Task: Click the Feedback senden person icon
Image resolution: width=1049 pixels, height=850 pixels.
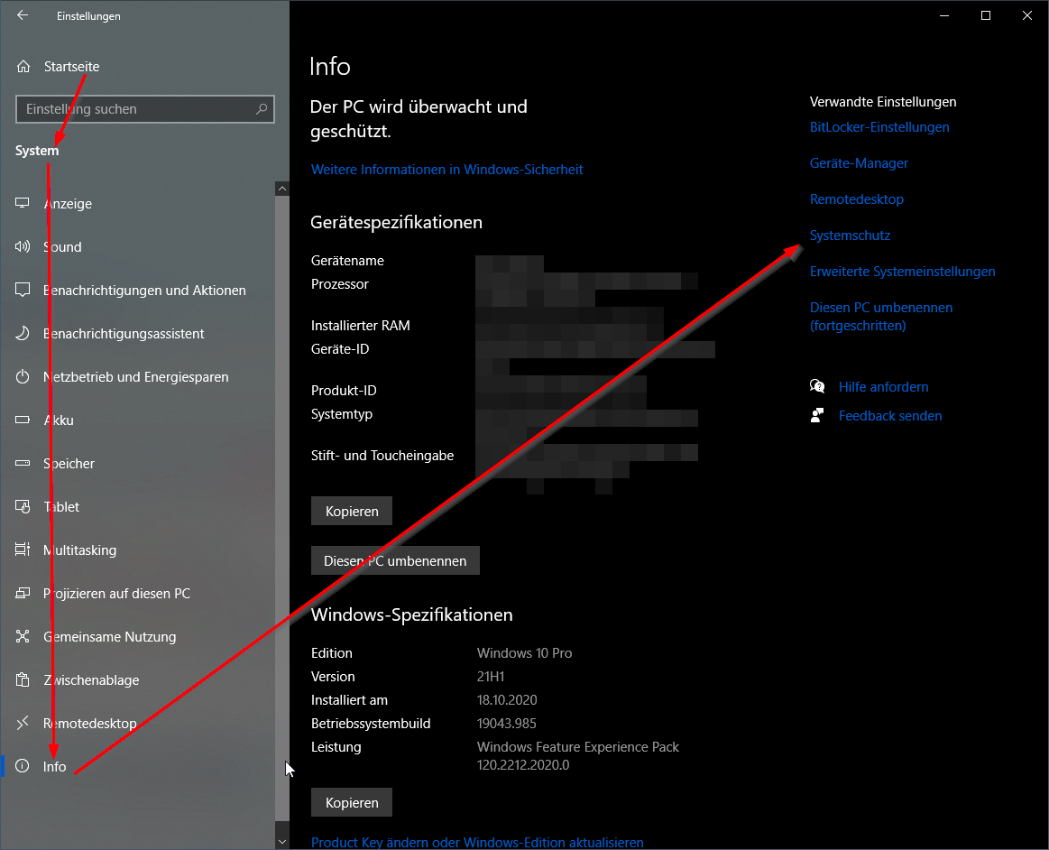Action: click(818, 416)
